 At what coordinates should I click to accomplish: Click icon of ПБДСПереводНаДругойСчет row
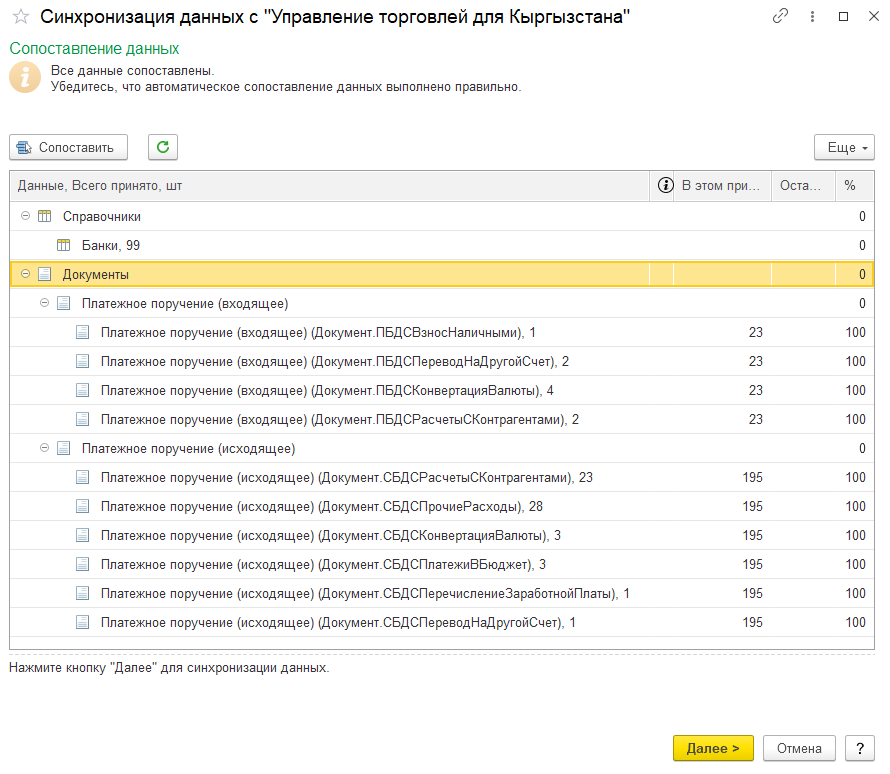(83, 361)
